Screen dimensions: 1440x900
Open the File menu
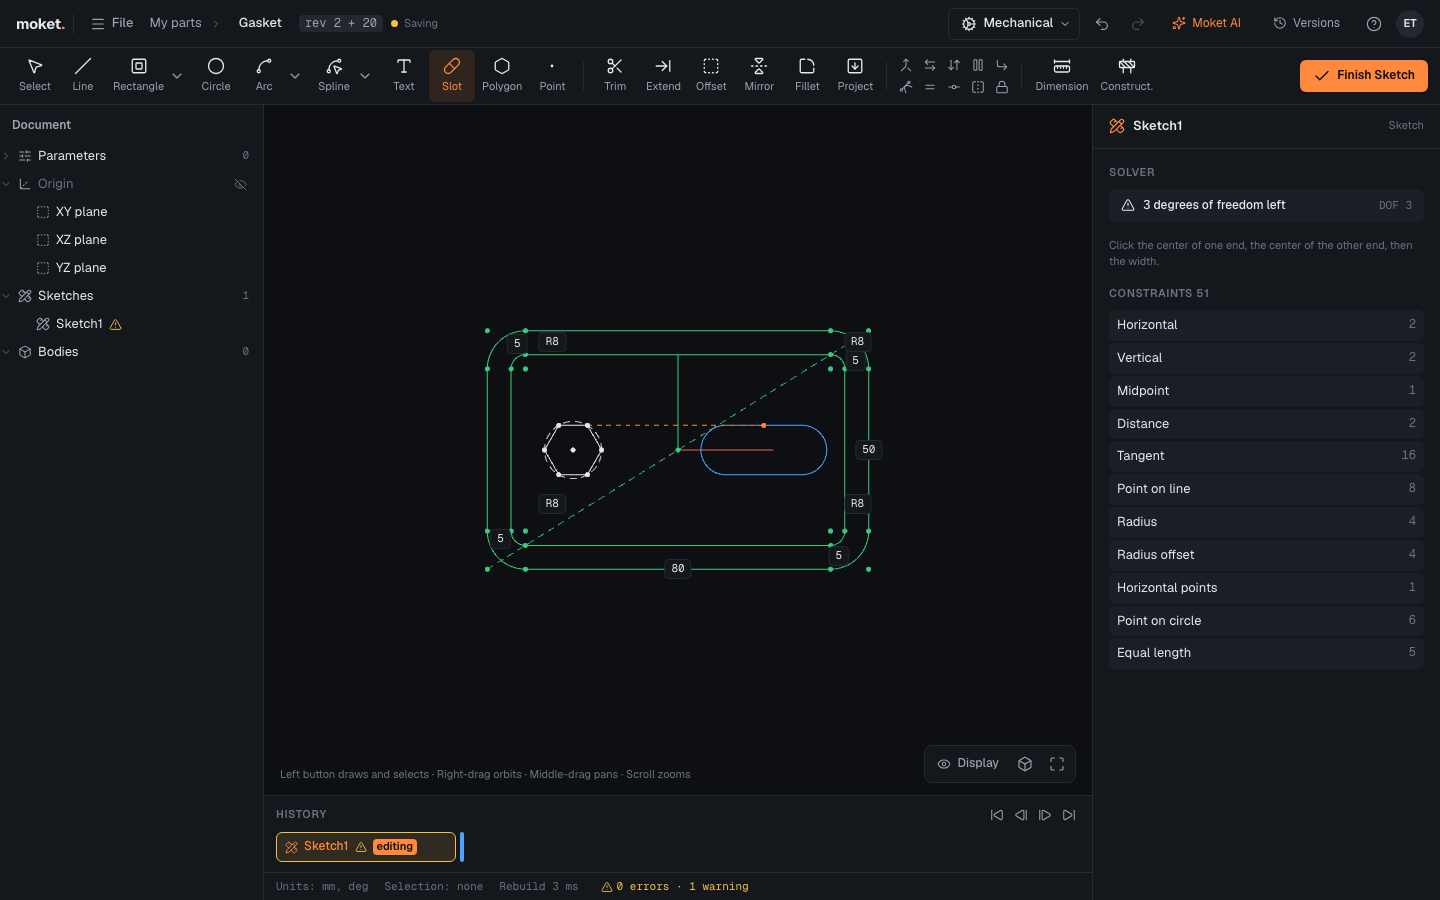112,23
